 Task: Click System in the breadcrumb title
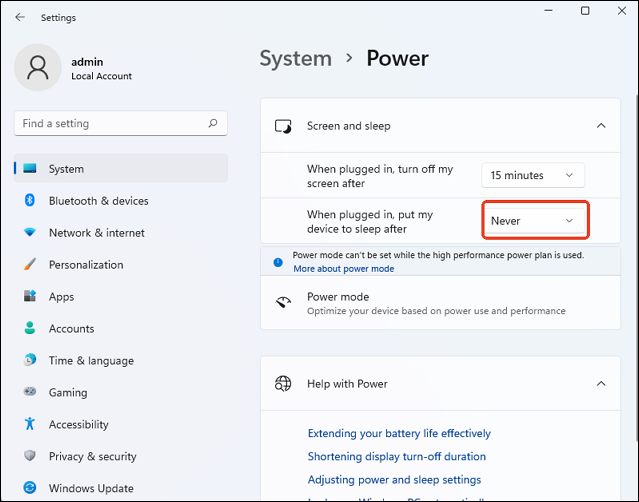[295, 58]
